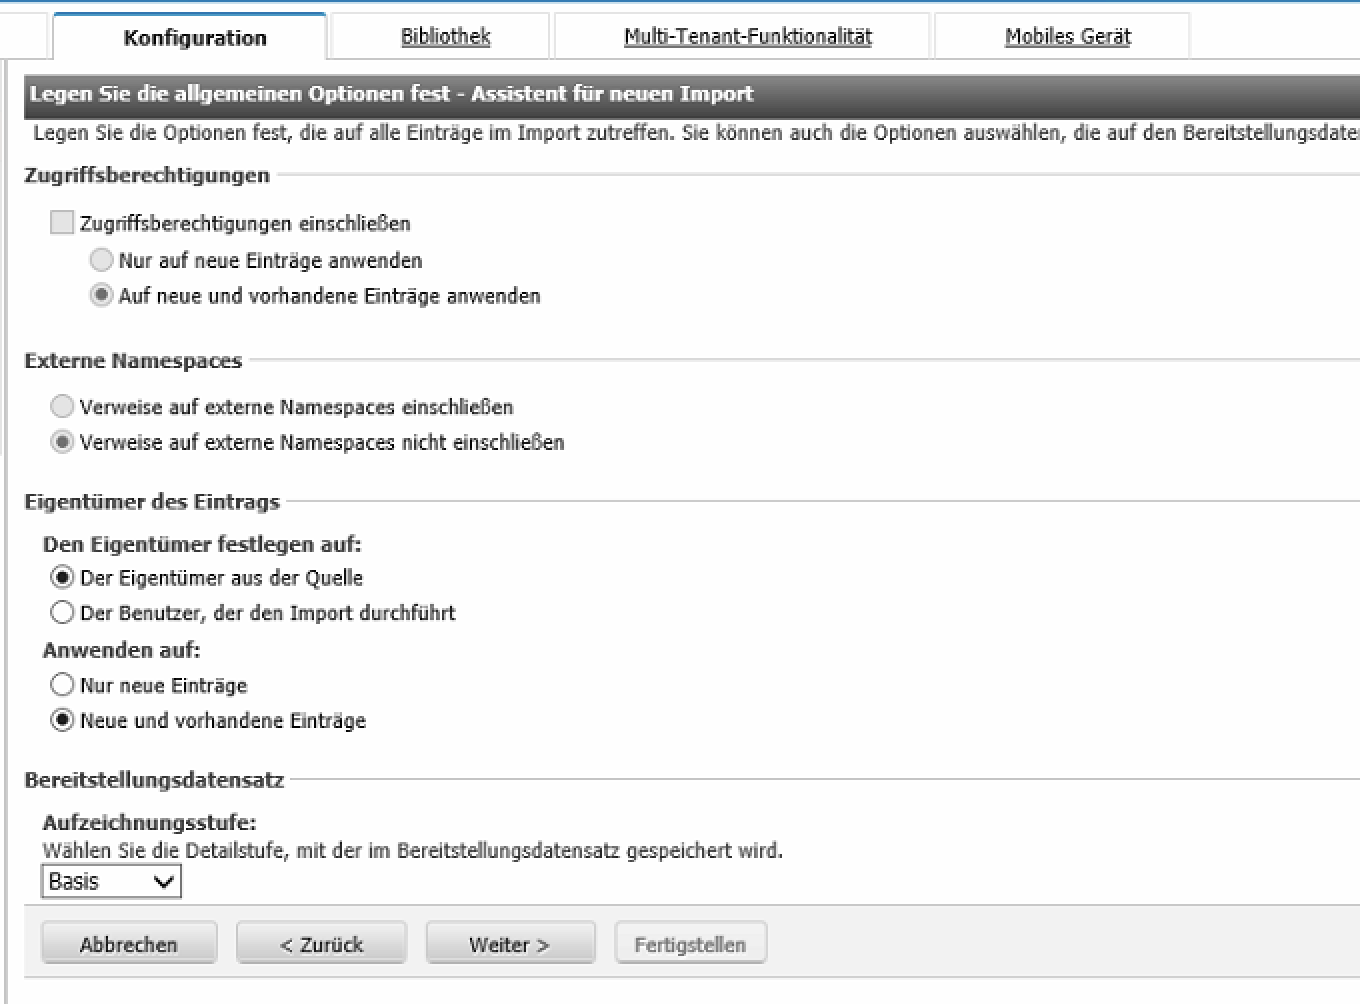Pick Nur neue Einträge option
The width and height of the screenshot is (1360, 1004).
(62, 685)
